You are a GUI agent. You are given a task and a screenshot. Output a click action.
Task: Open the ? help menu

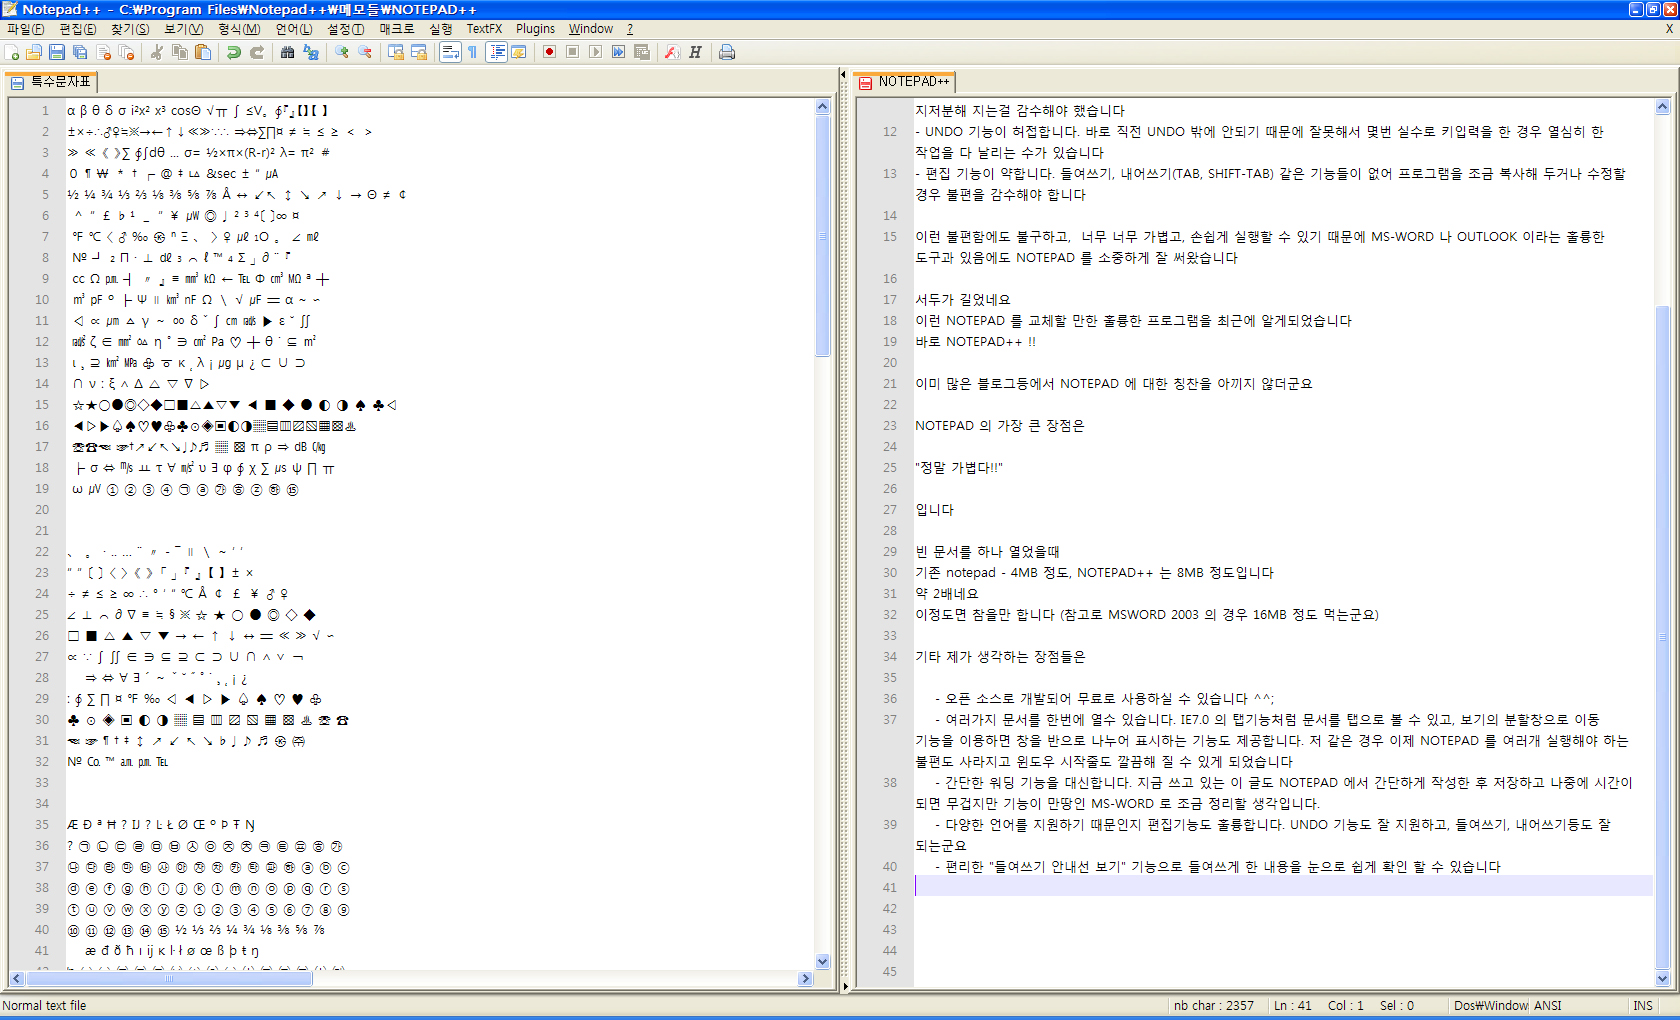(630, 29)
